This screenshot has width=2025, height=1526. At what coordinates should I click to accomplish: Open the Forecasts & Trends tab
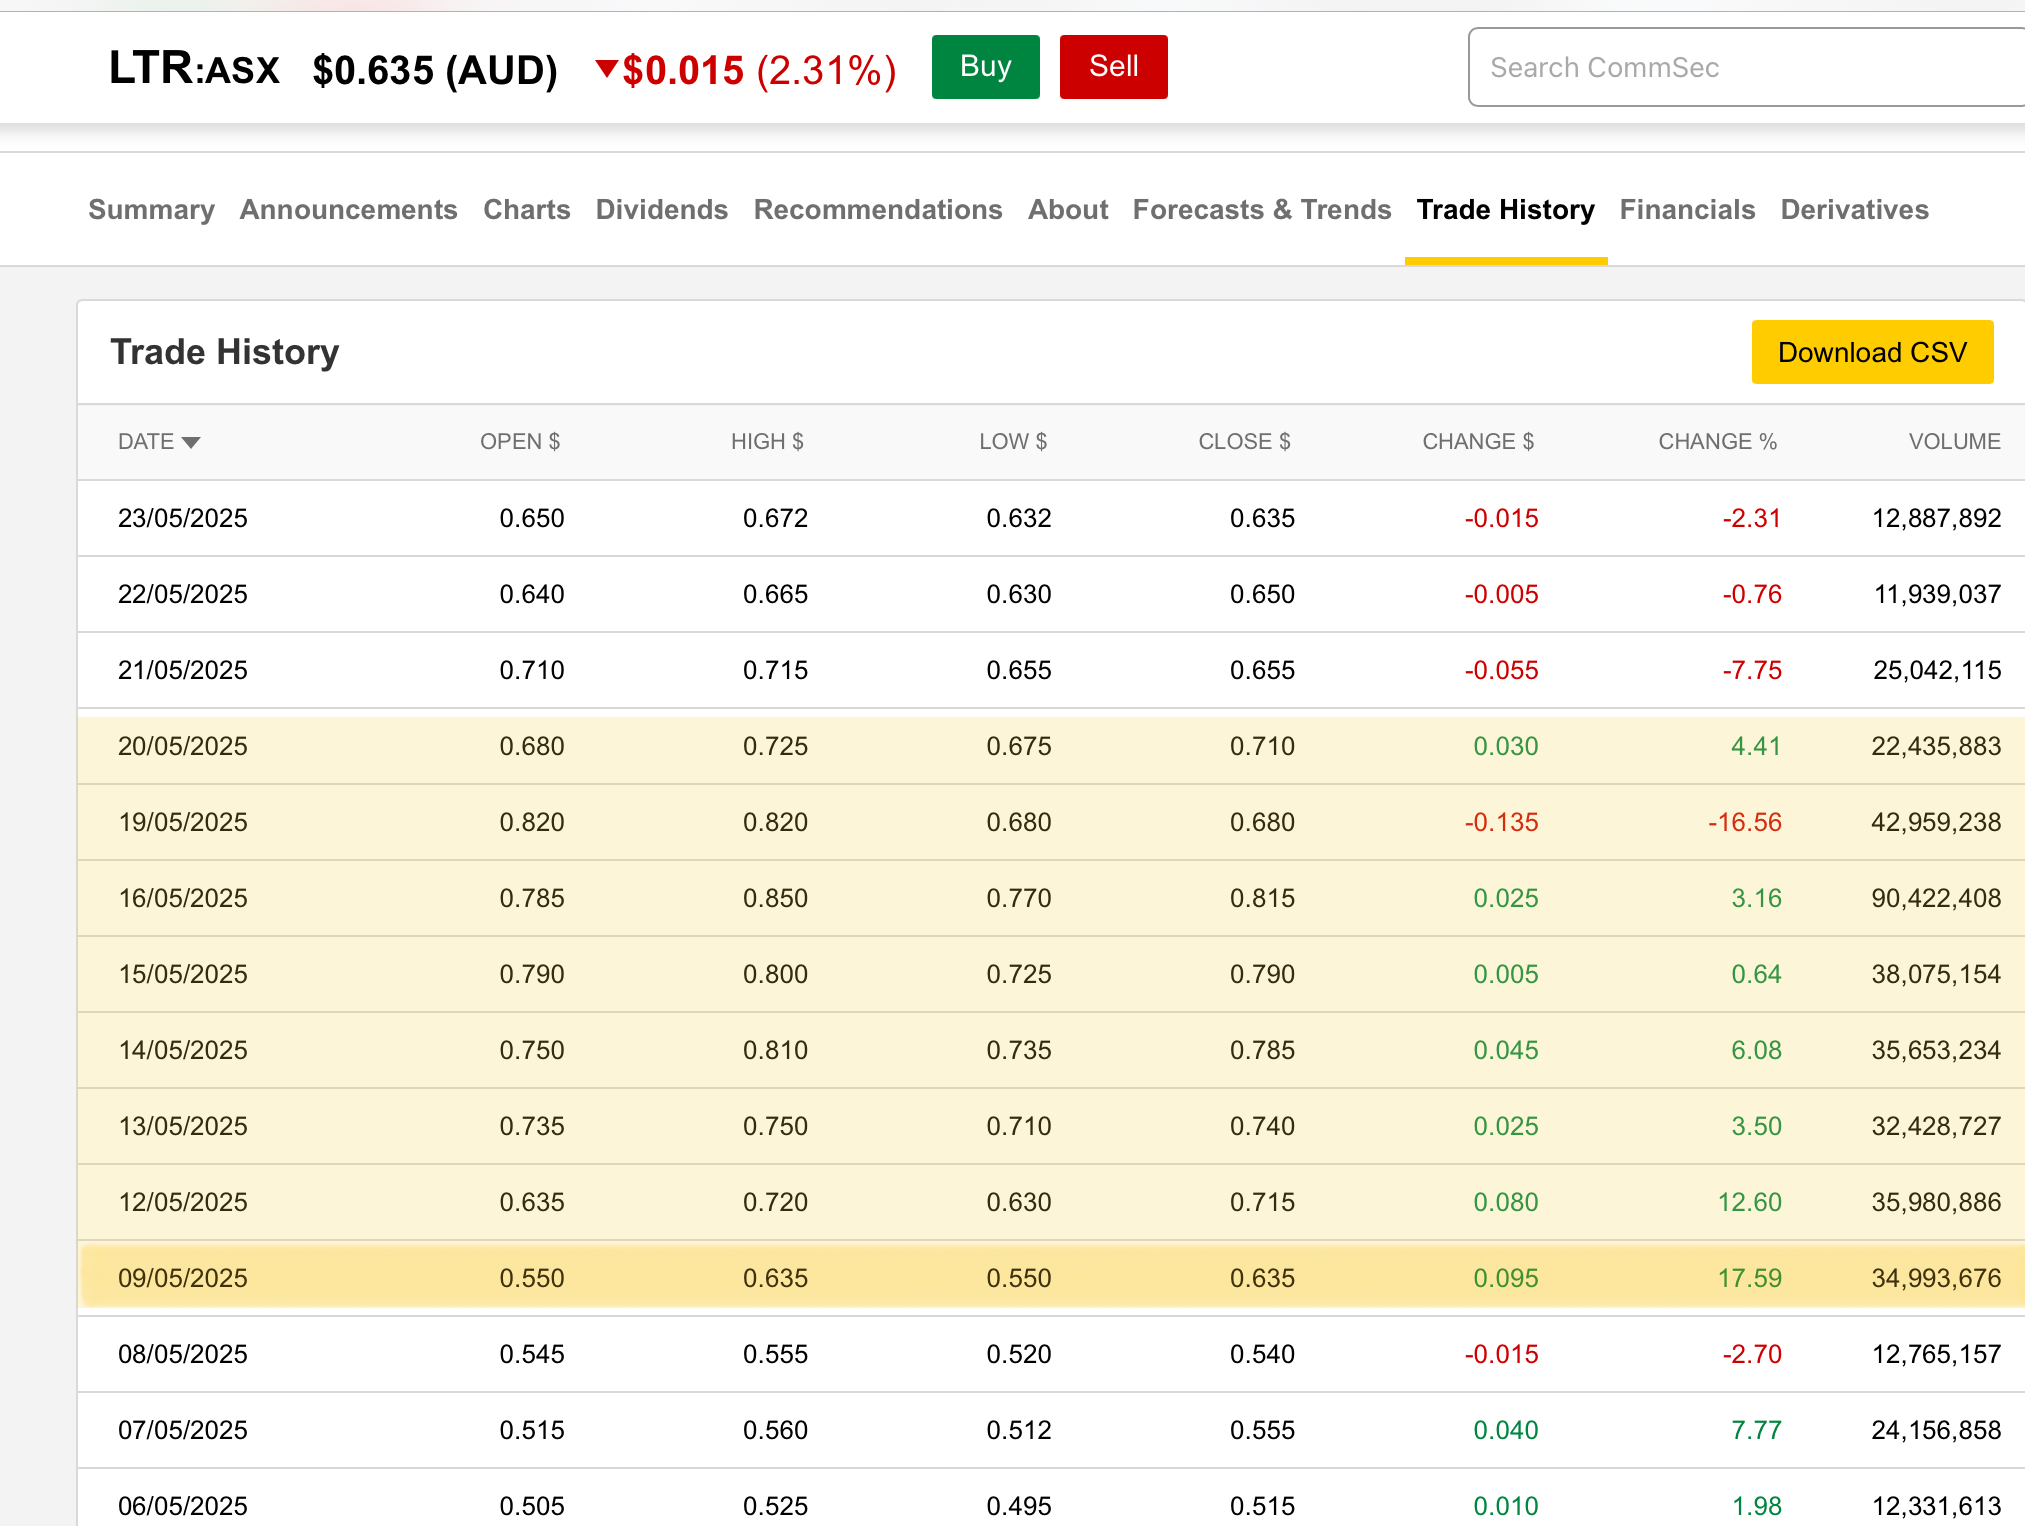(x=1261, y=209)
